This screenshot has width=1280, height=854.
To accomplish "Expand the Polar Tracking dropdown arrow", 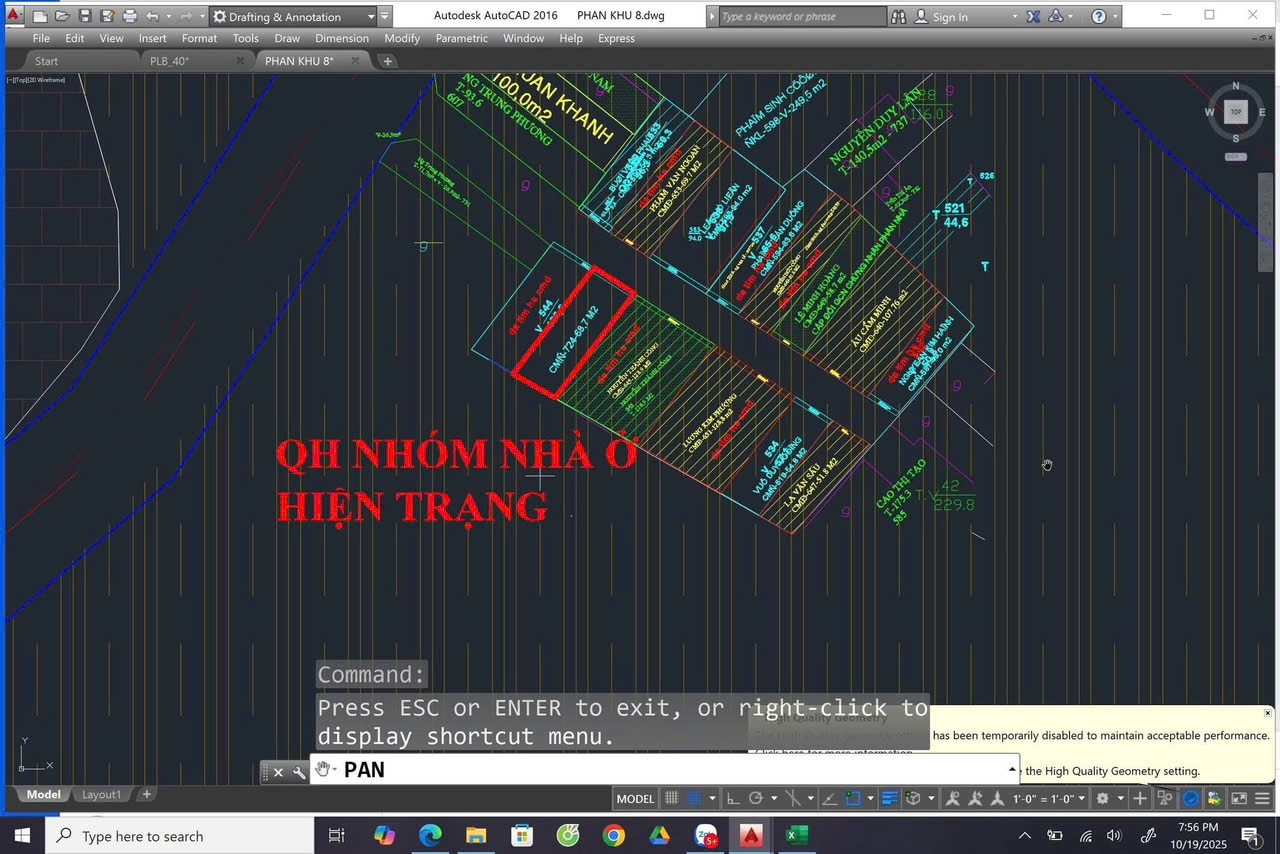I will pyautogui.click(x=773, y=798).
